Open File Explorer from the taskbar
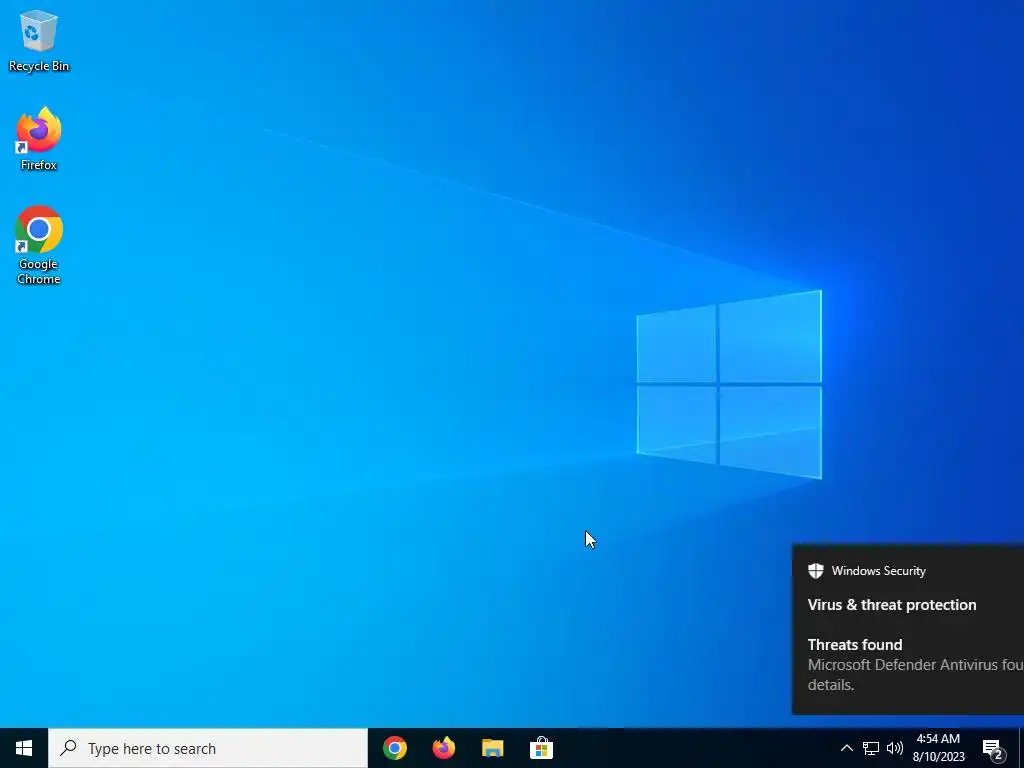The width and height of the screenshot is (1024, 768). pos(493,748)
